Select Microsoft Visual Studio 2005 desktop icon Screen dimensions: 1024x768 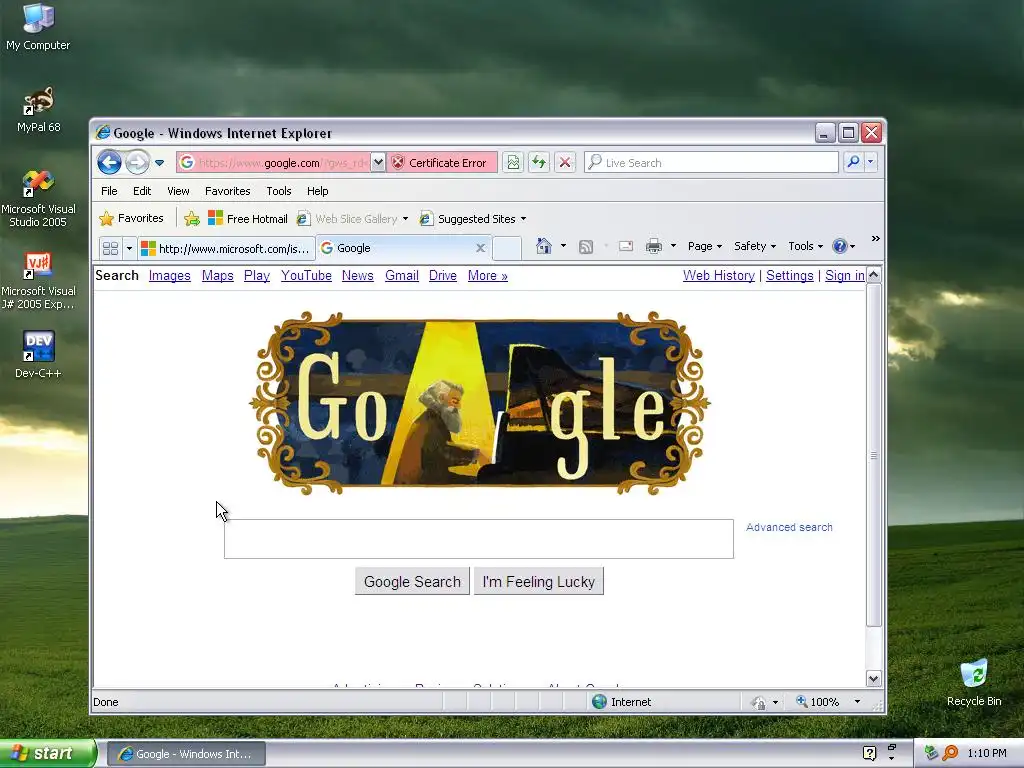click(x=39, y=199)
